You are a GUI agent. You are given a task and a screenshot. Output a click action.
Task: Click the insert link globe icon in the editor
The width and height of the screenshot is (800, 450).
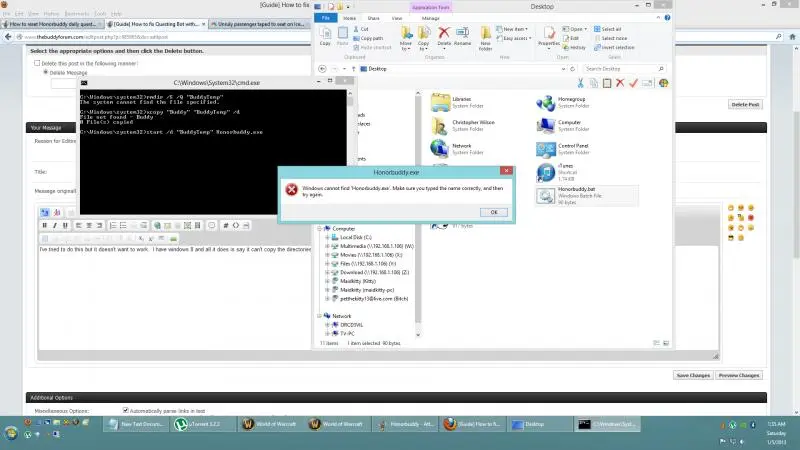[x=157, y=225]
